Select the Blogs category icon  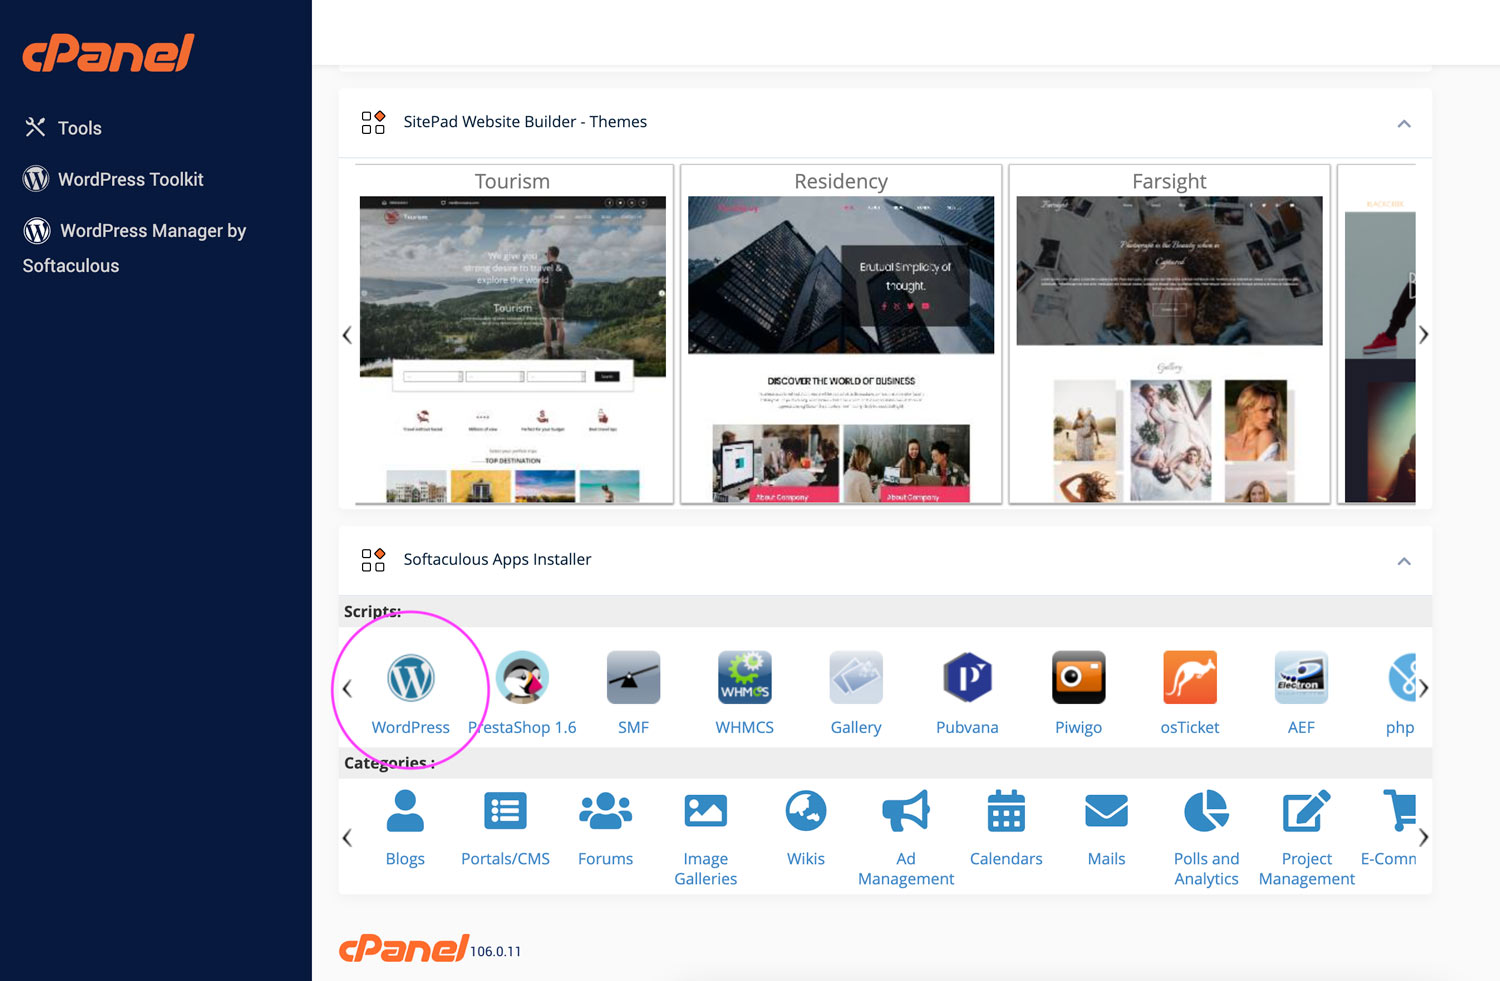pos(405,811)
